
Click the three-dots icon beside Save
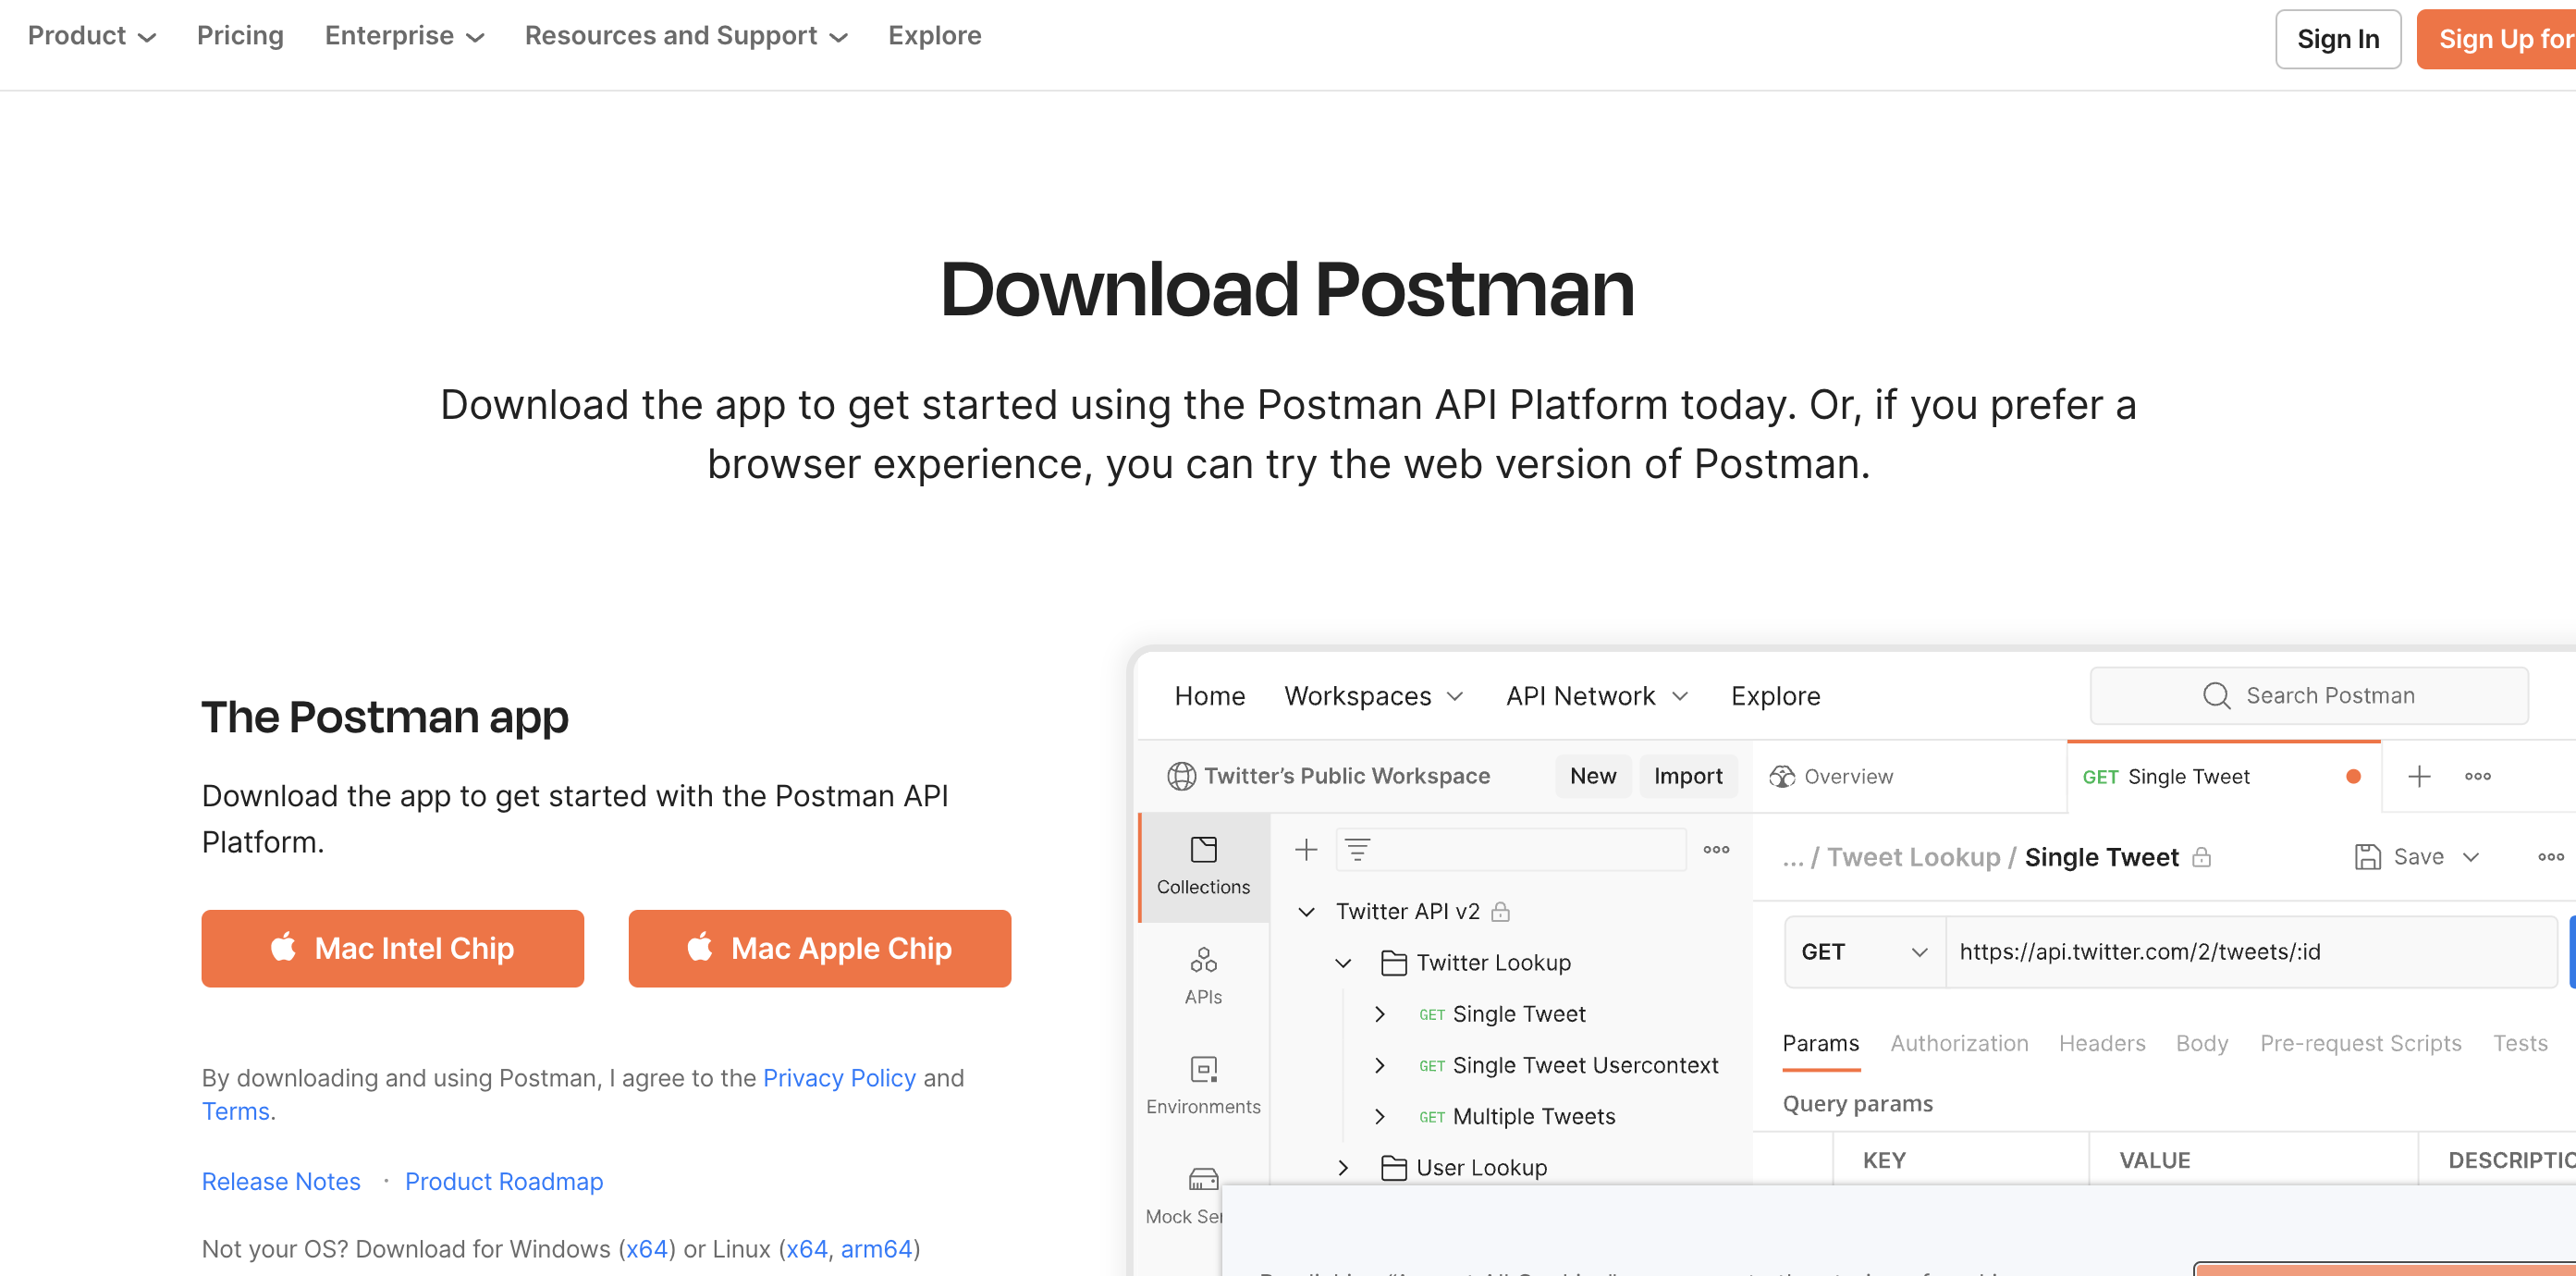click(2550, 857)
